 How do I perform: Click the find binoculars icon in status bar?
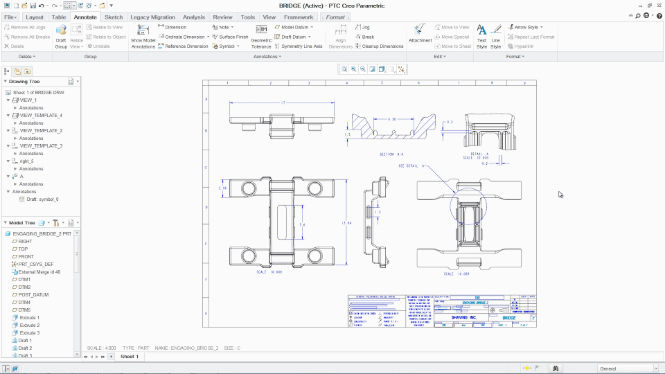point(556,368)
